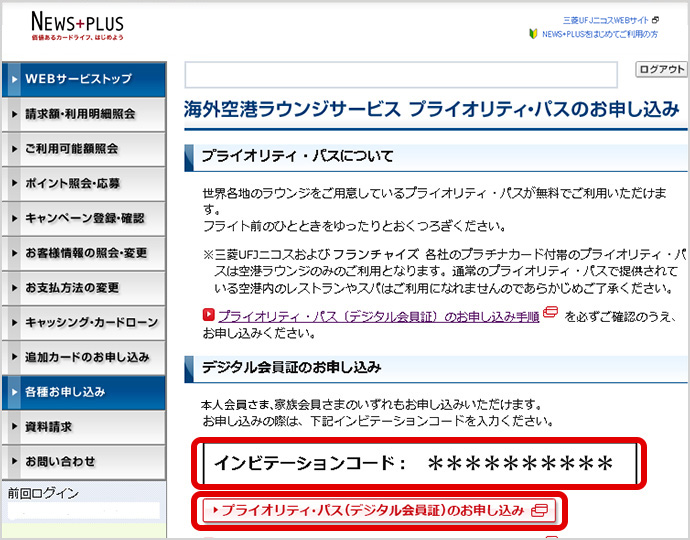Click プライオリティ・パス(デジタル会員証)のお申し込み button
The width and height of the screenshot is (690, 540).
(372, 510)
